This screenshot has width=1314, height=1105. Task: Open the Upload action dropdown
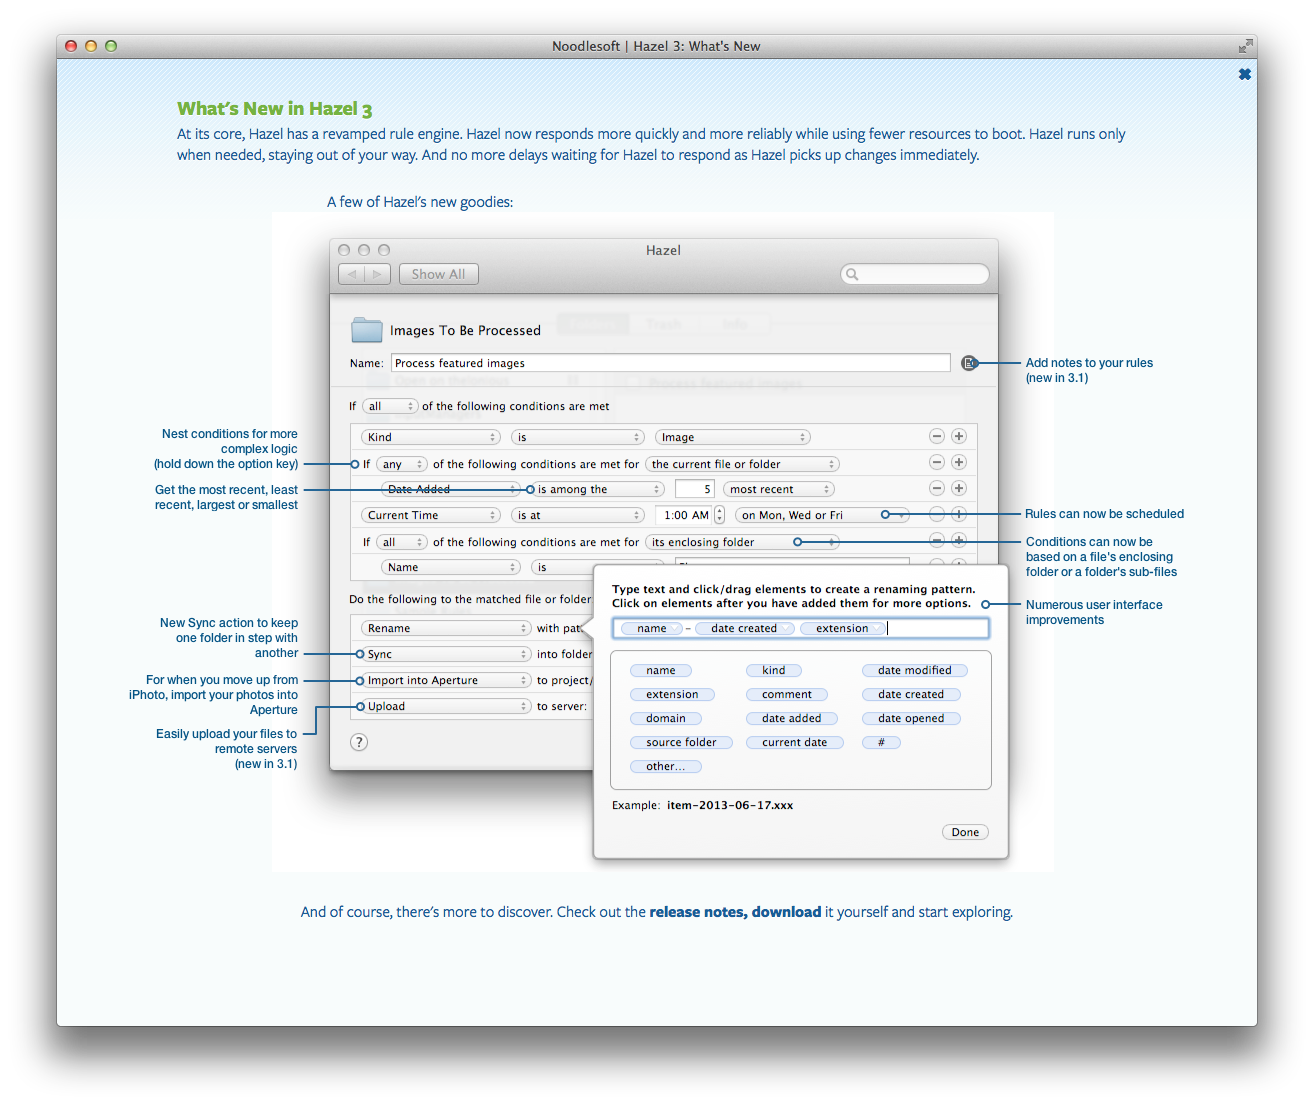[x=446, y=706]
